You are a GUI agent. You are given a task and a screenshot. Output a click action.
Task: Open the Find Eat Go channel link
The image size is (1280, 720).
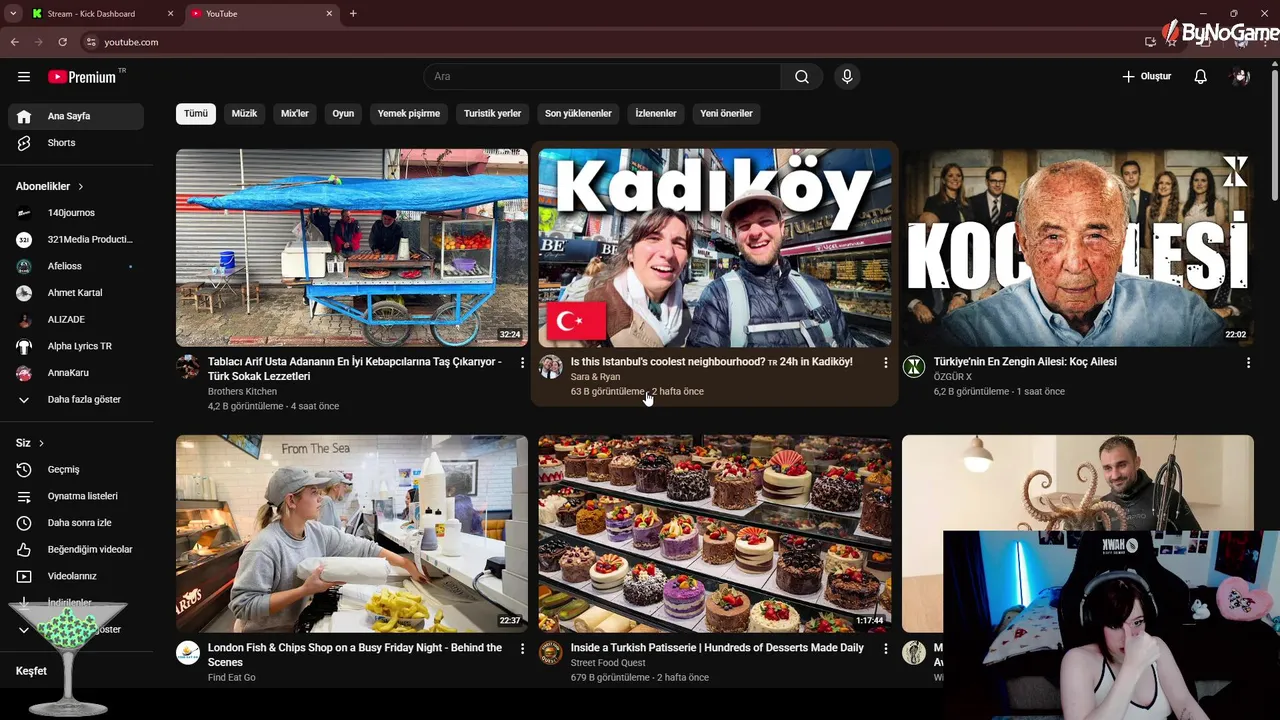point(232,678)
